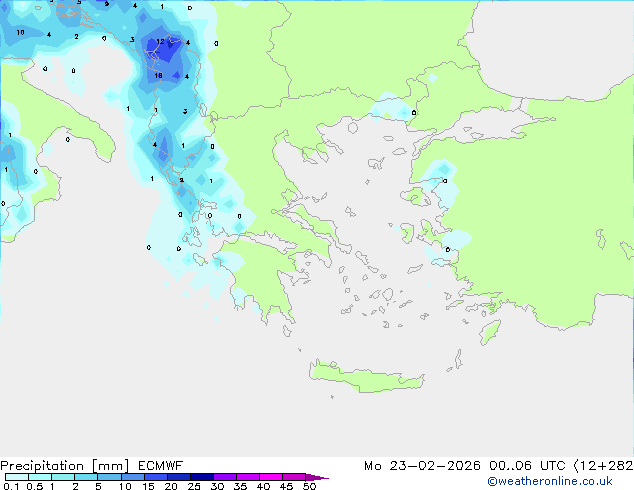Image resolution: width=634 pixels, height=490 pixels.
Task: Click the legend label '0.5'
Action: coord(35,486)
